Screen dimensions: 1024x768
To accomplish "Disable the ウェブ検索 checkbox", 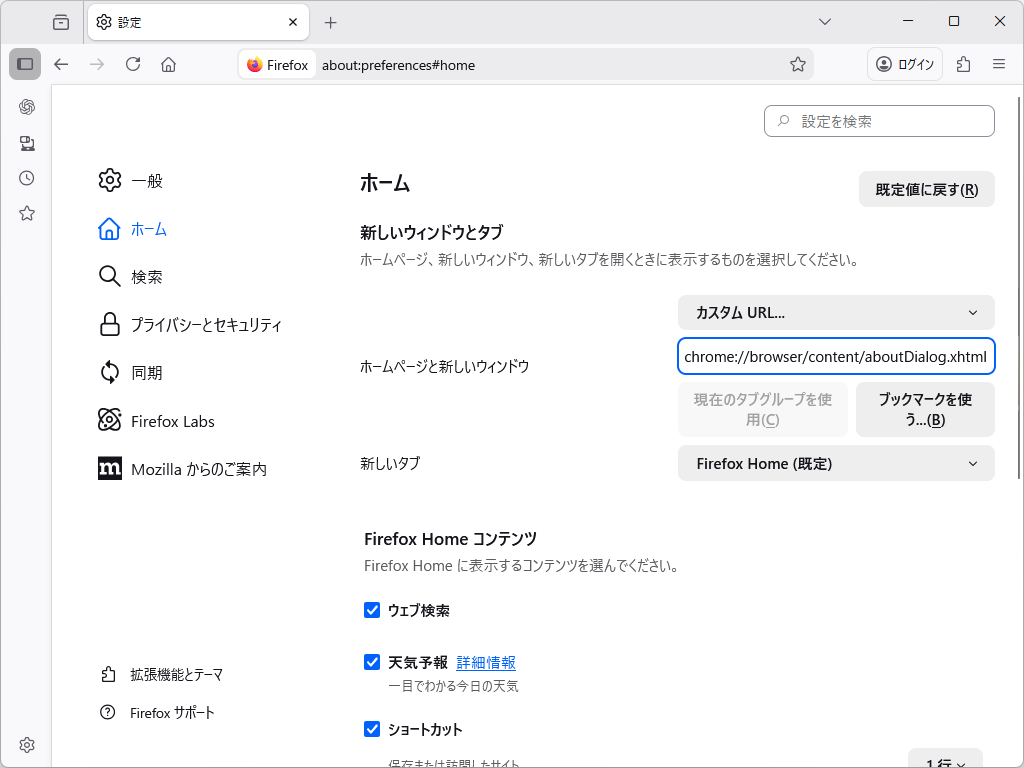I will pos(372,610).
